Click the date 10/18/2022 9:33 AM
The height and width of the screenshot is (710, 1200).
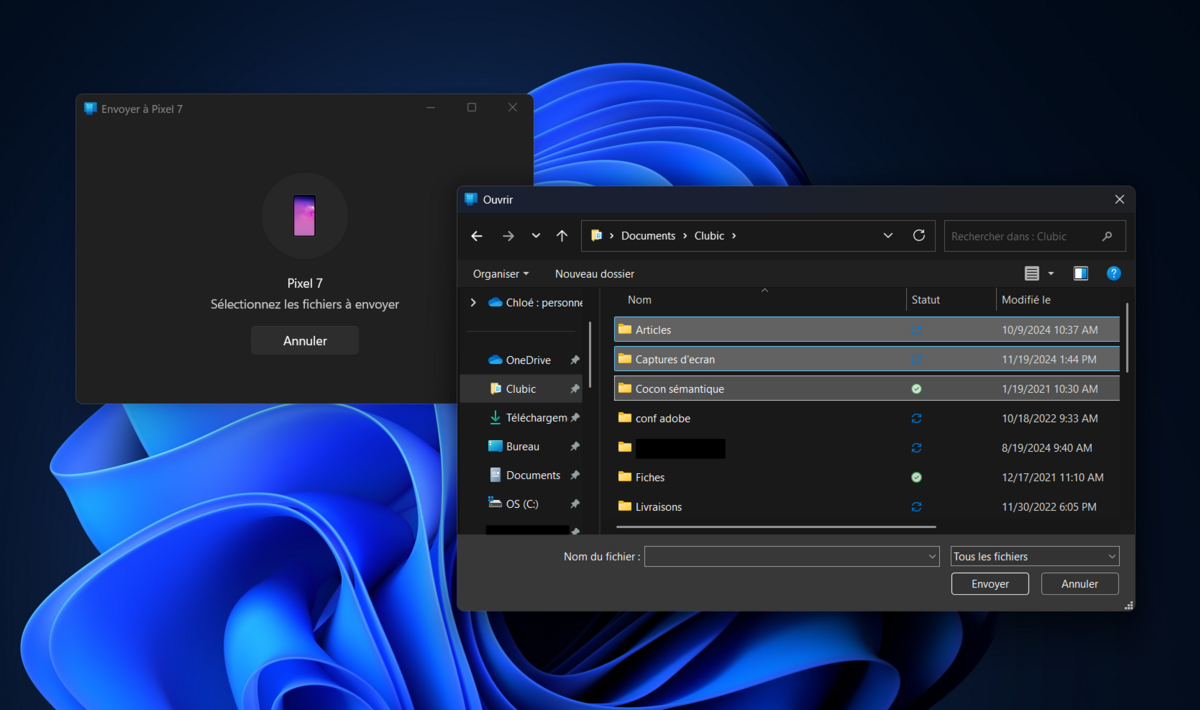(x=1050, y=418)
